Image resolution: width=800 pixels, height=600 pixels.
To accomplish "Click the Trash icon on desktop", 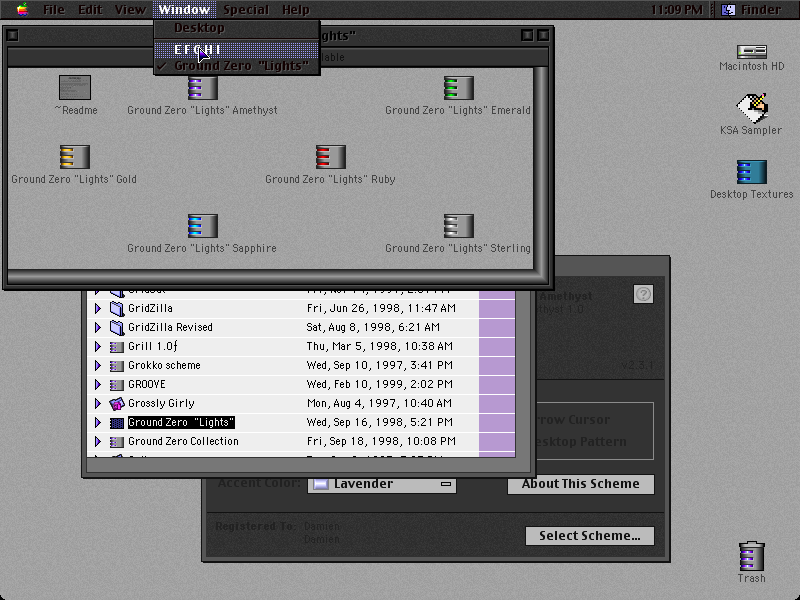I will click(x=752, y=556).
